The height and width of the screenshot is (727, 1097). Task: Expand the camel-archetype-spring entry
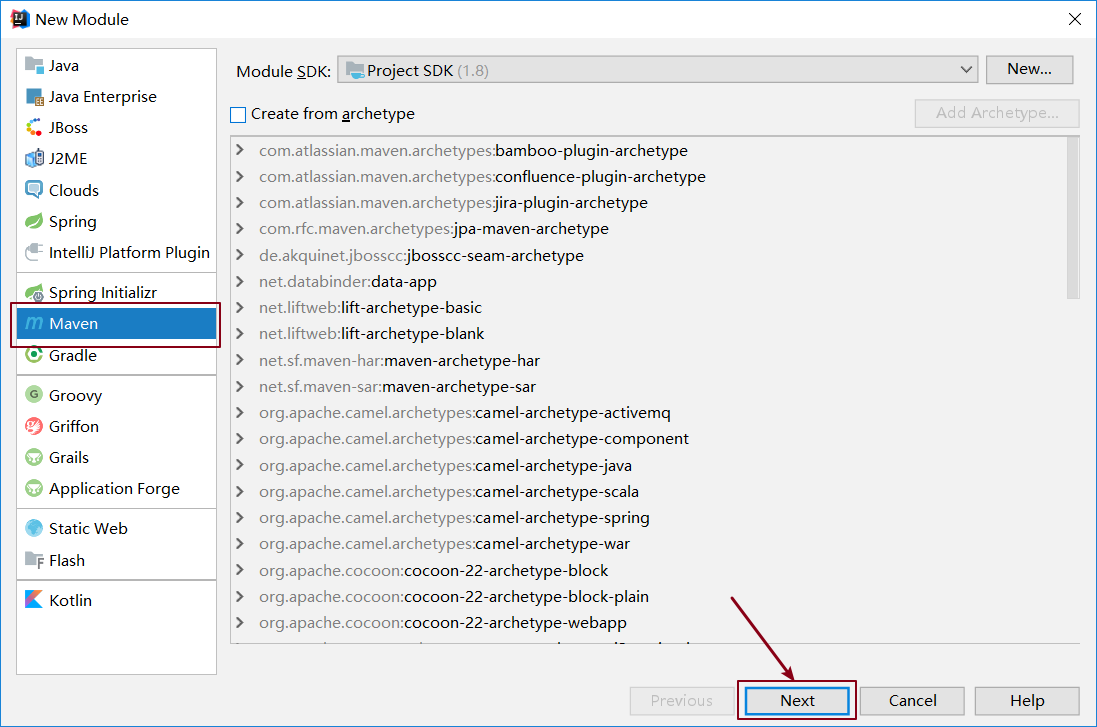239,518
